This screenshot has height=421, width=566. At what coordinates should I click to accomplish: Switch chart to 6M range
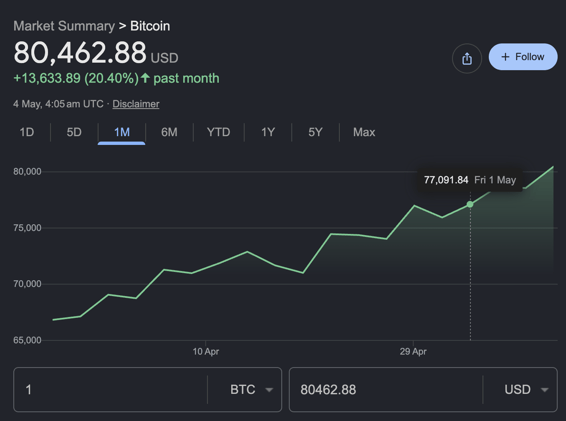(x=169, y=132)
